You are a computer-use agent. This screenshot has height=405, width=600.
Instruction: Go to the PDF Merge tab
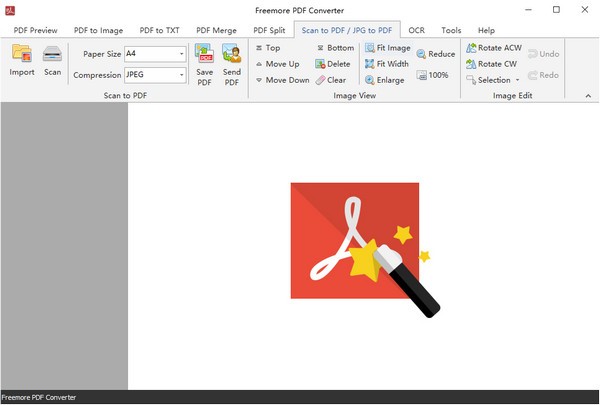pos(216,30)
